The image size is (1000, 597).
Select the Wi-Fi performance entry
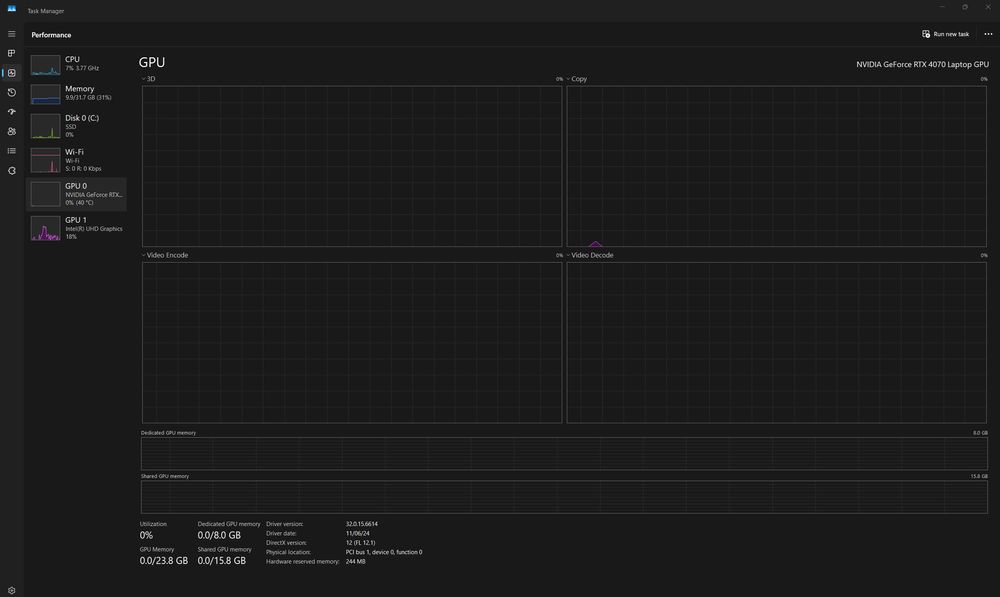76,159
